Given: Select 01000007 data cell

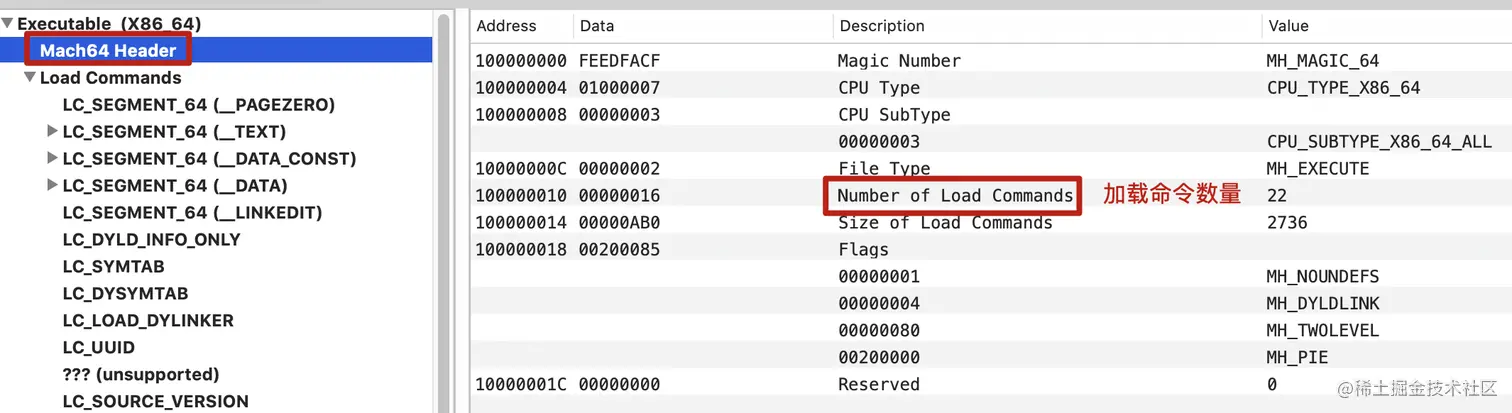Looking at the screenshot, I should (619, 87).
